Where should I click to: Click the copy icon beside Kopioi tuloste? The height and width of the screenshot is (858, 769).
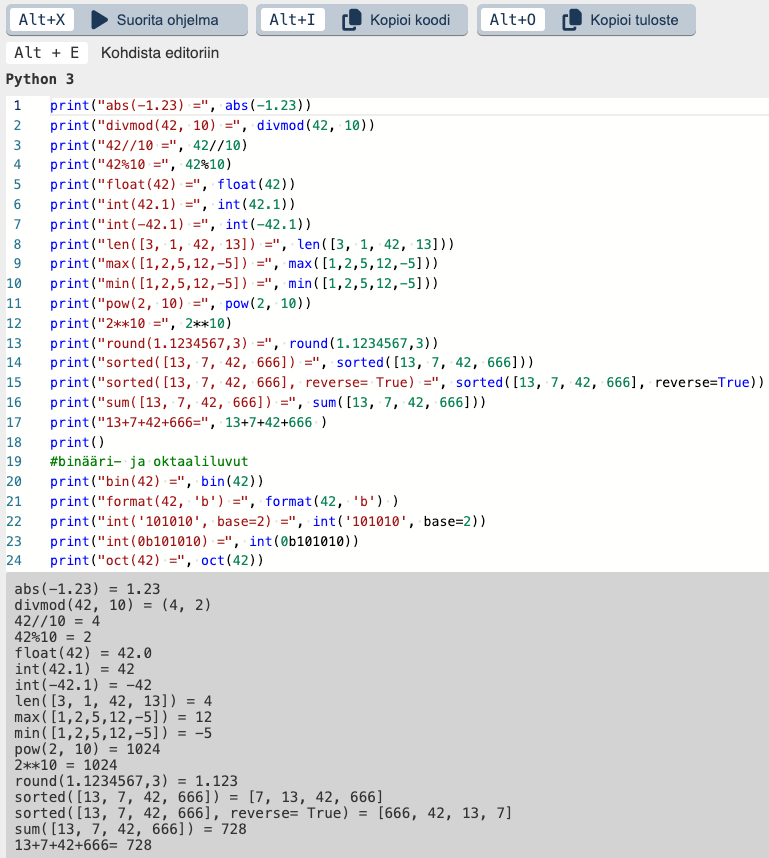[571, 20]
